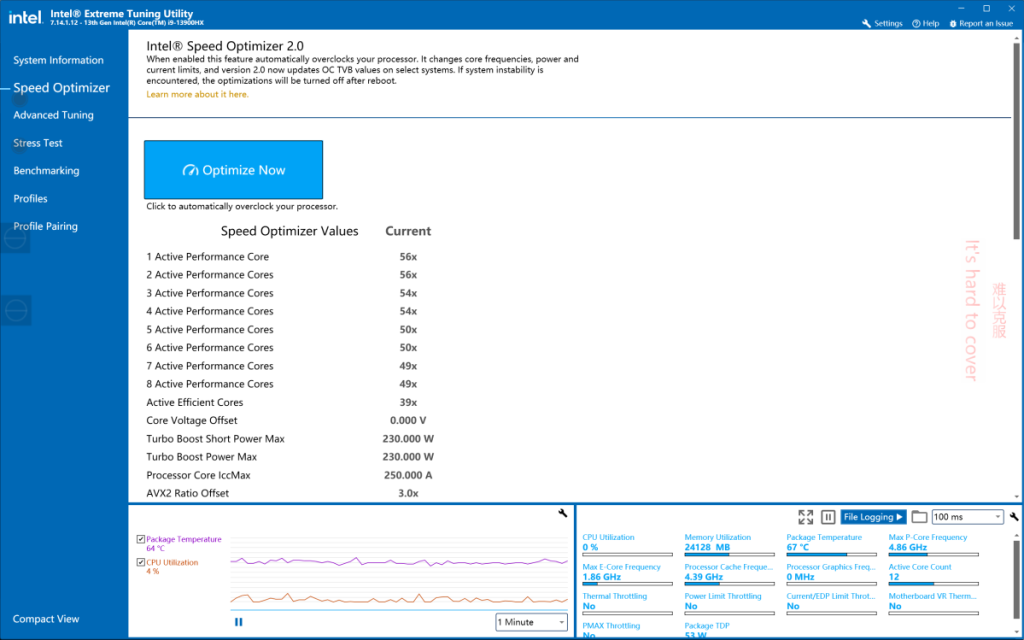Click the Motherboard VR Thermal monitor
Image resolution: width=1024 pixels, height=640 pixels.
[x=933, y=601]
